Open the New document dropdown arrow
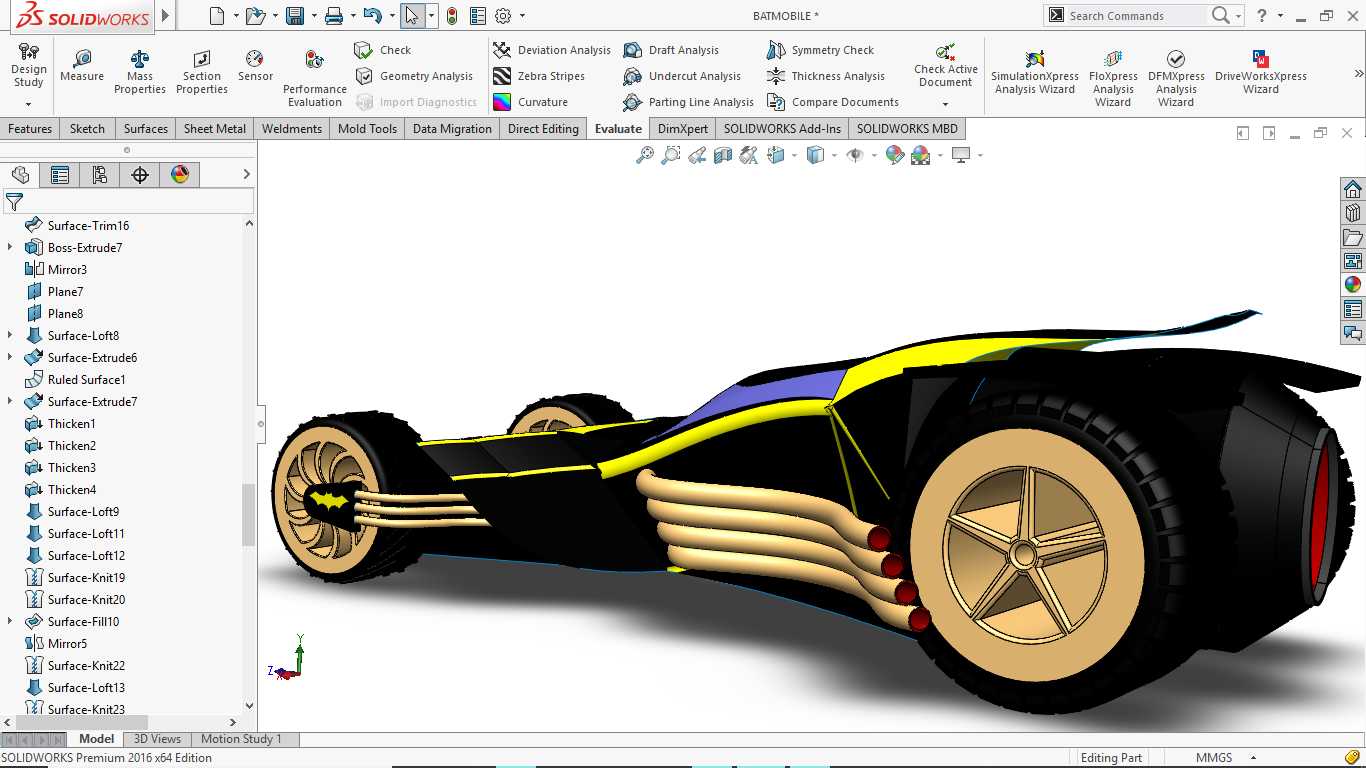Image resolution: width=1366 pixels, height=768 pixels. (x=236, y=16)
